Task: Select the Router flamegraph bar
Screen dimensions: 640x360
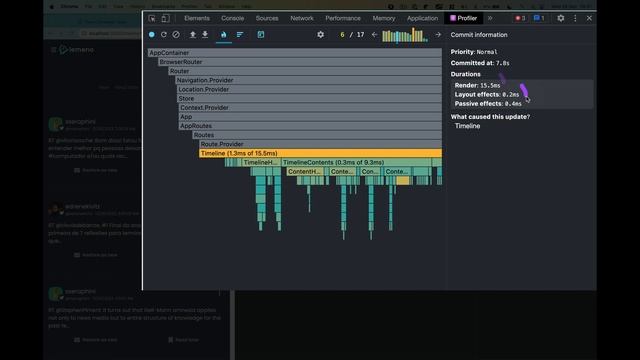Action: click(305, 71)
